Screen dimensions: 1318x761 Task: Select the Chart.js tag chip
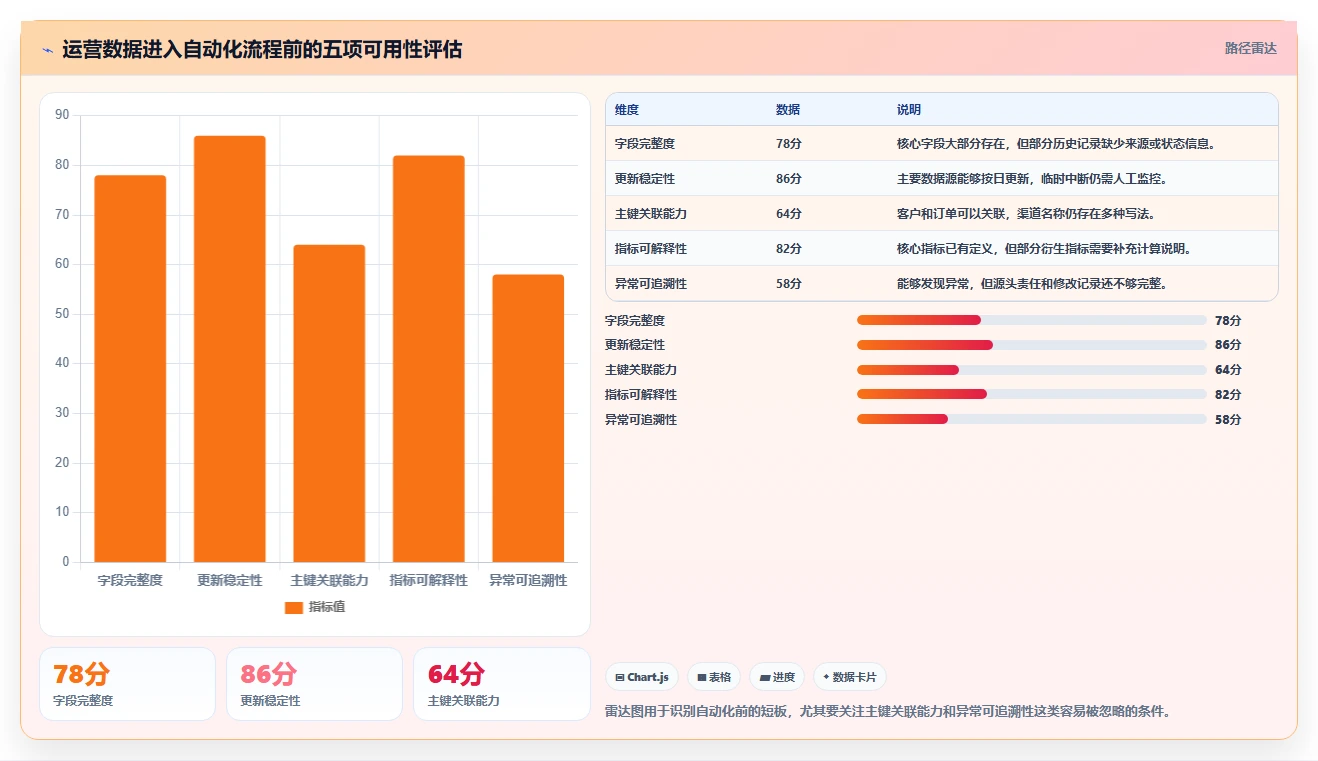pos(642,677)
